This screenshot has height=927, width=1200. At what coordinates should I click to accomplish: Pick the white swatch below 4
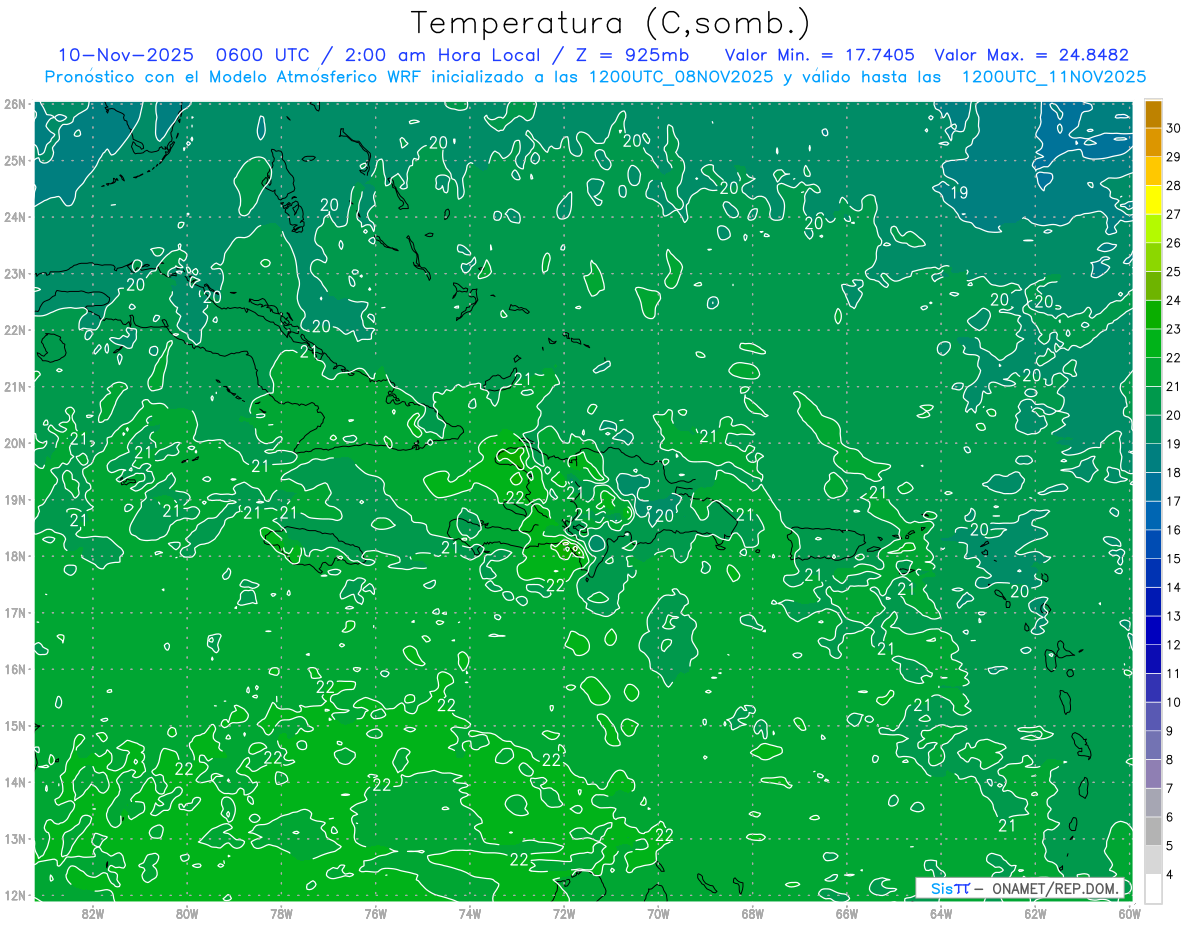point(1153,887)
